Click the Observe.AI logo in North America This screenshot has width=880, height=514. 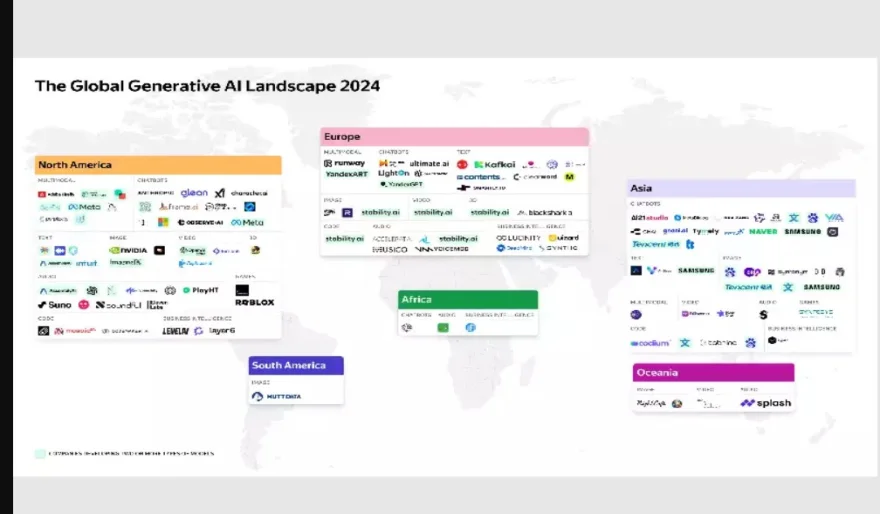[x=200, y=222]
